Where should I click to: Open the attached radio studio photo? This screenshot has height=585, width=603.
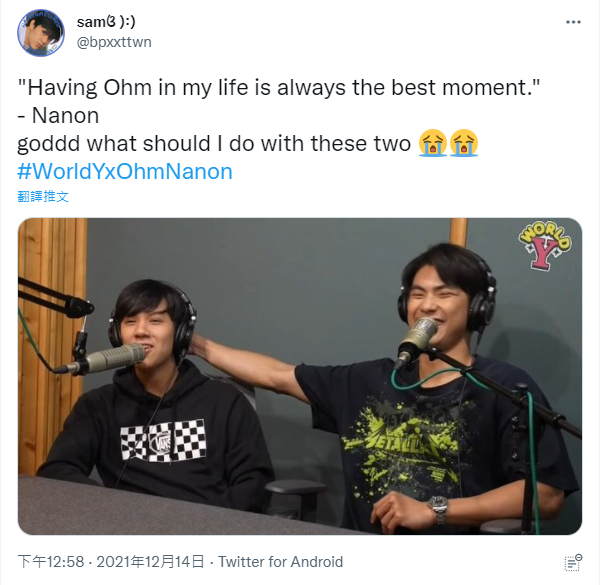click(300, 376)
